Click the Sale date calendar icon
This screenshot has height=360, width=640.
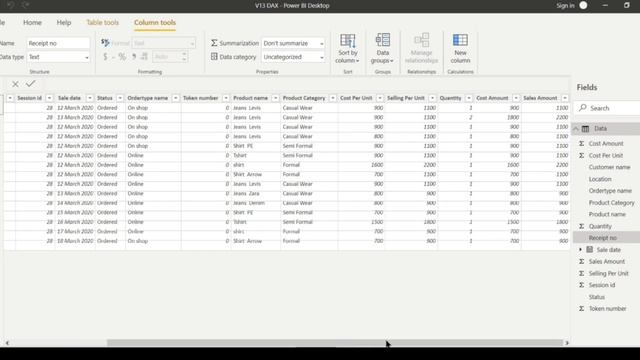[590, 249]
